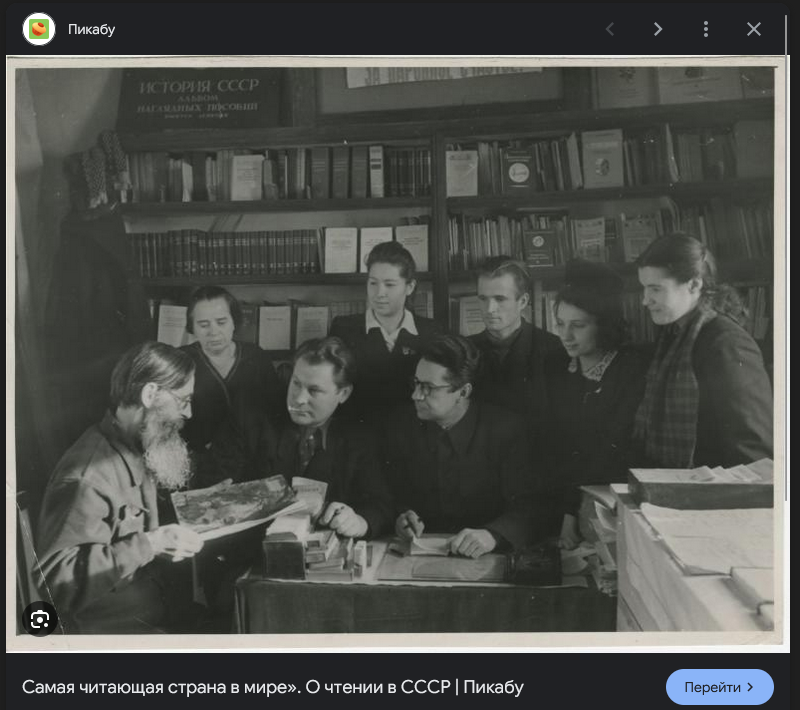Open the title link about reading in СССР
Image resolution: width=800 pixels, height=710 pixels.
(272, 687)
